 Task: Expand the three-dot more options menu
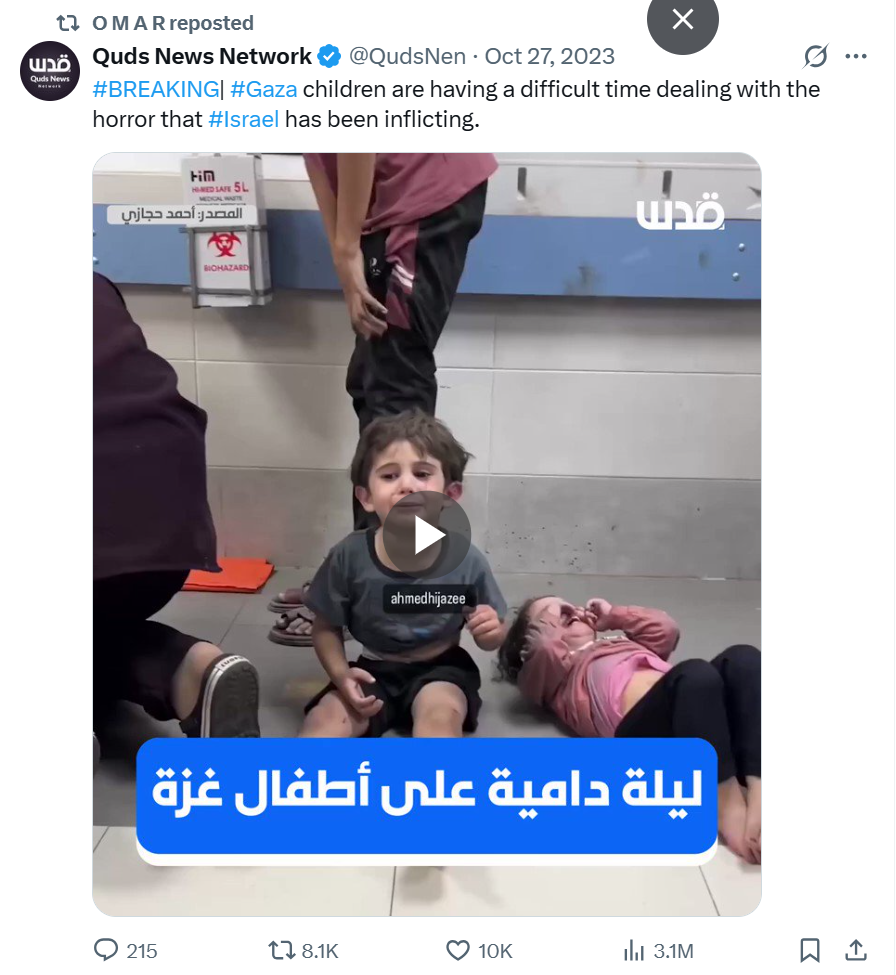click(856, 57)
